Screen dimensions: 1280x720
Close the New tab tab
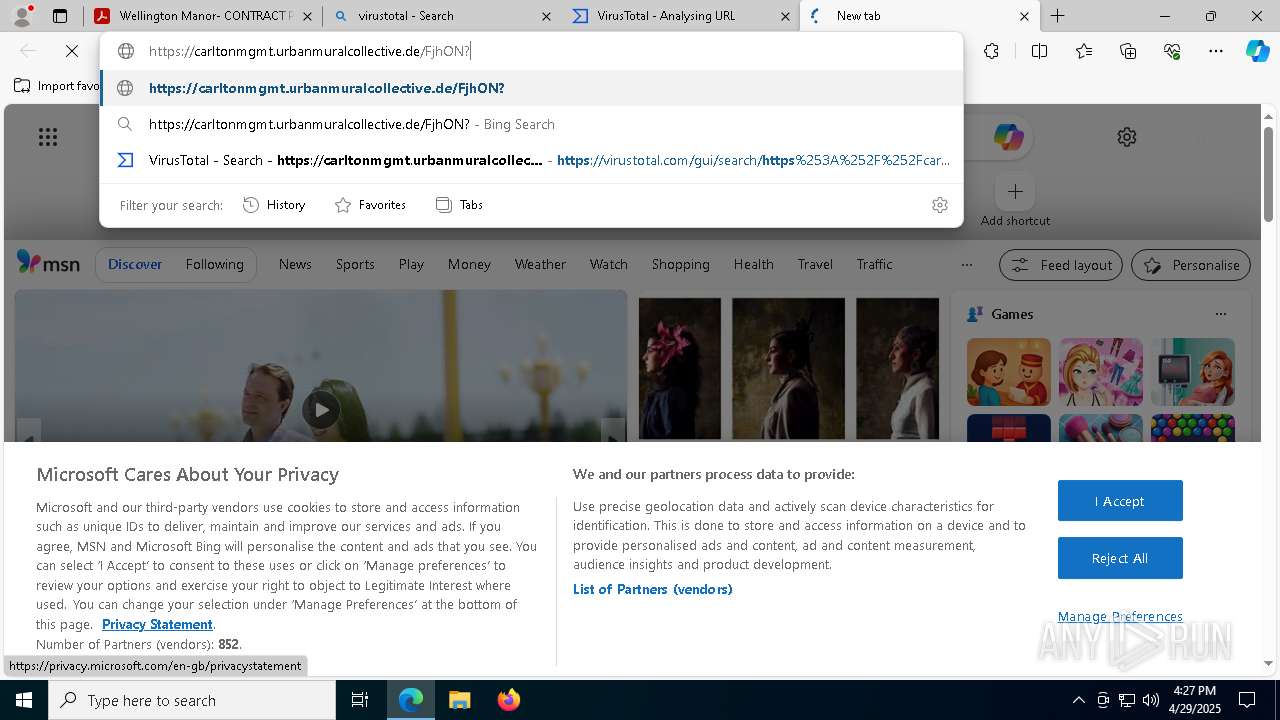point(1024,16)
